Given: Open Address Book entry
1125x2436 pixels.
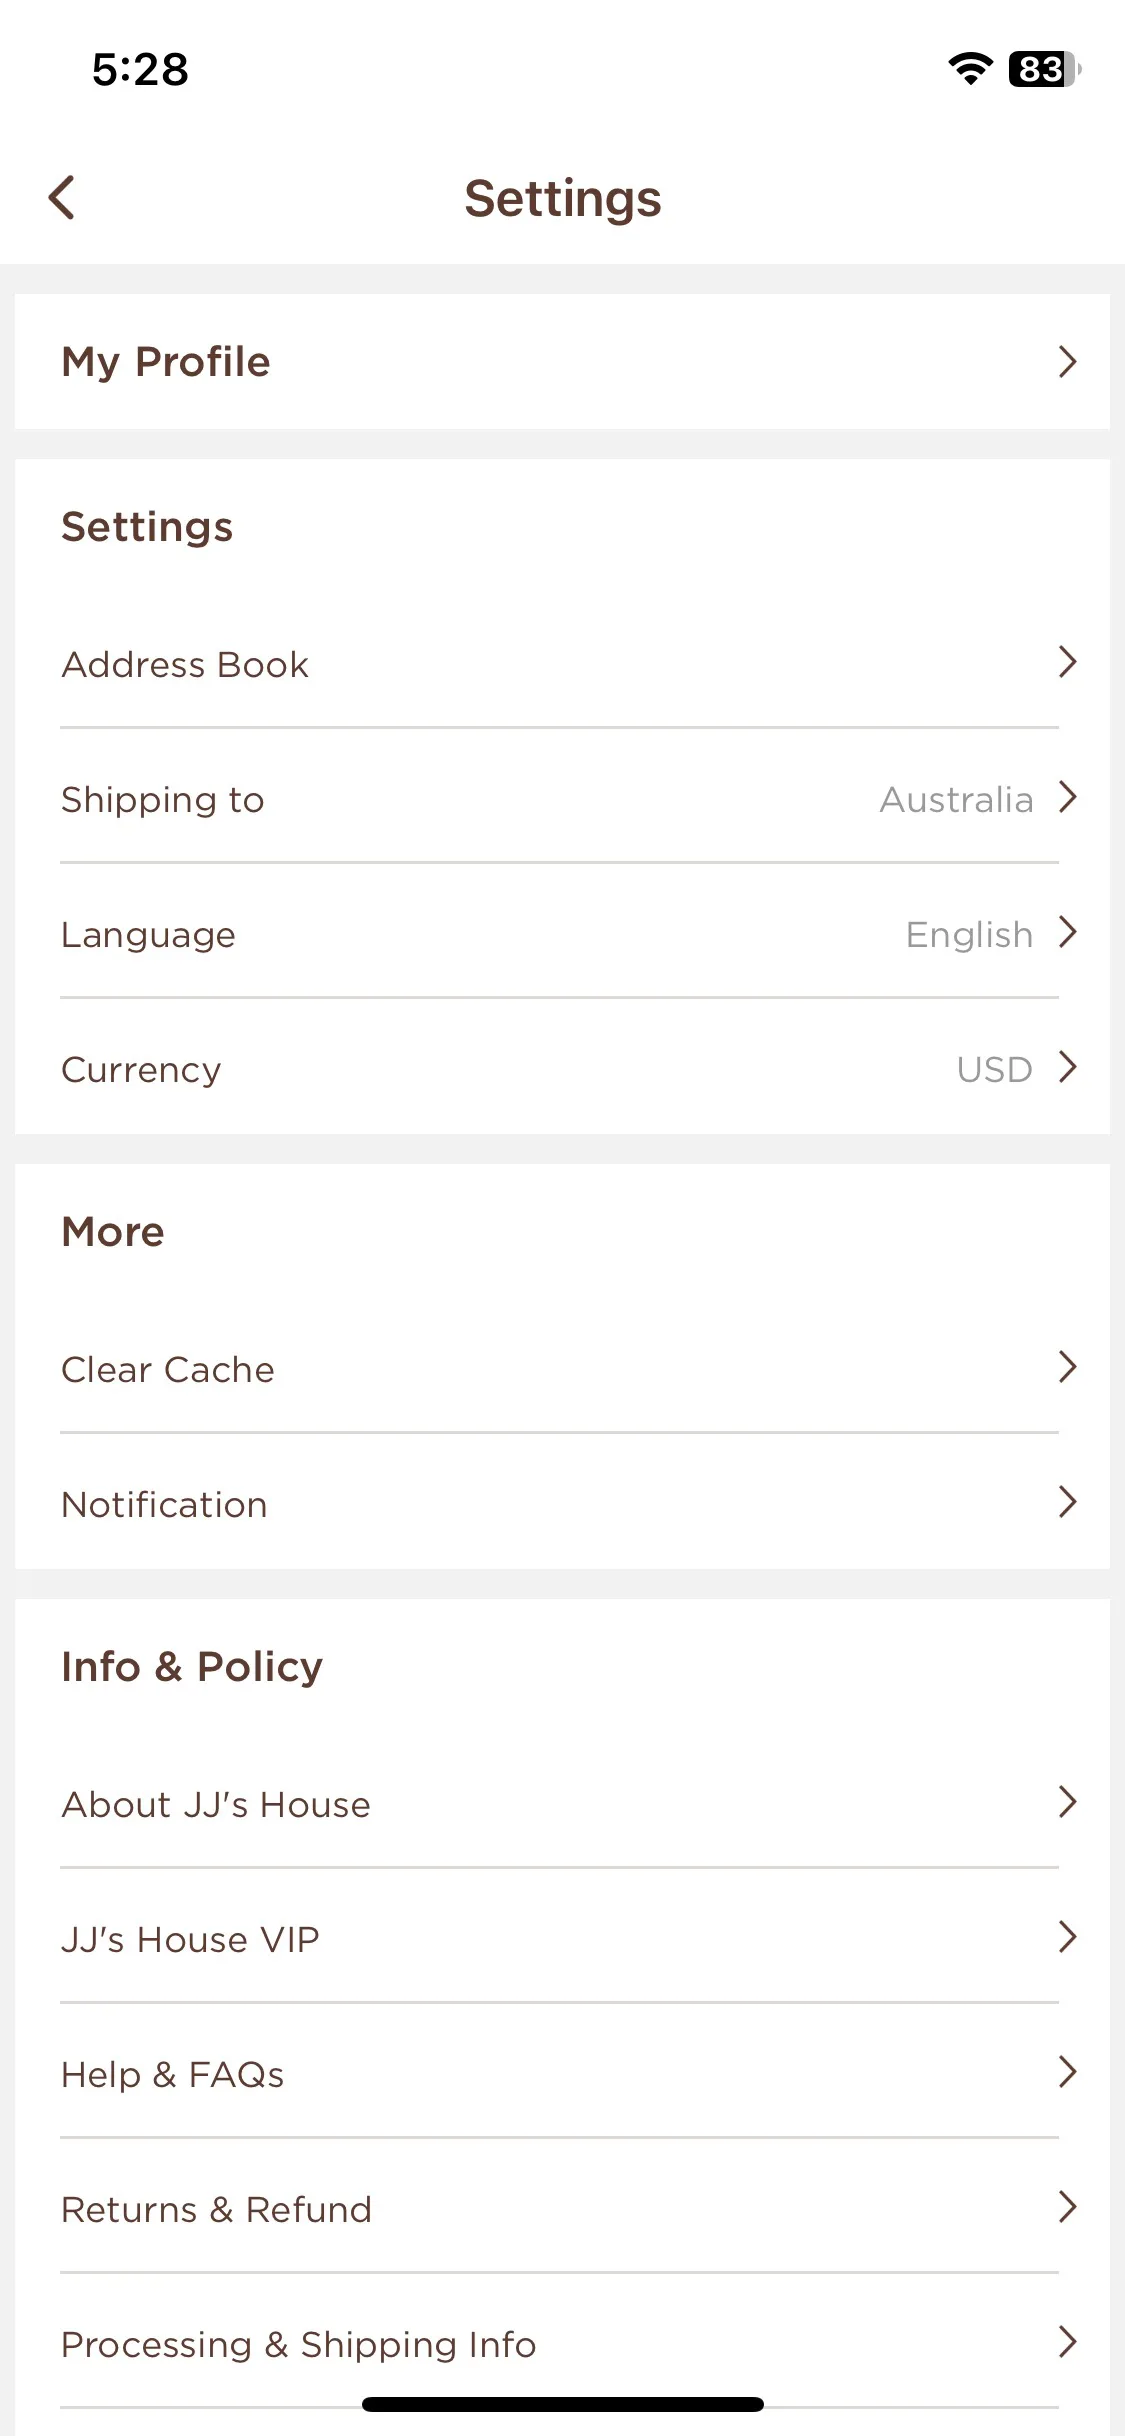Looking at the screenshot, I should click(x=562, y=664).
